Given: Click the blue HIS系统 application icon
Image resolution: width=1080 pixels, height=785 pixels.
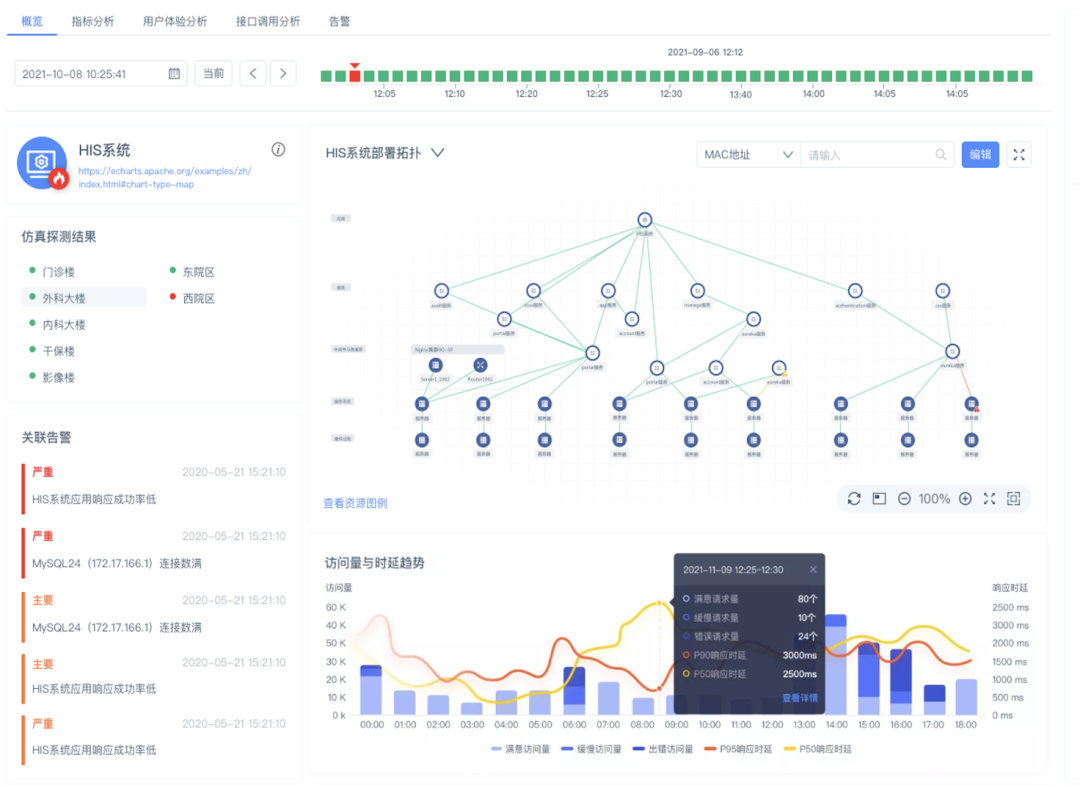Looking at the screenshot, I should [40, 155].
